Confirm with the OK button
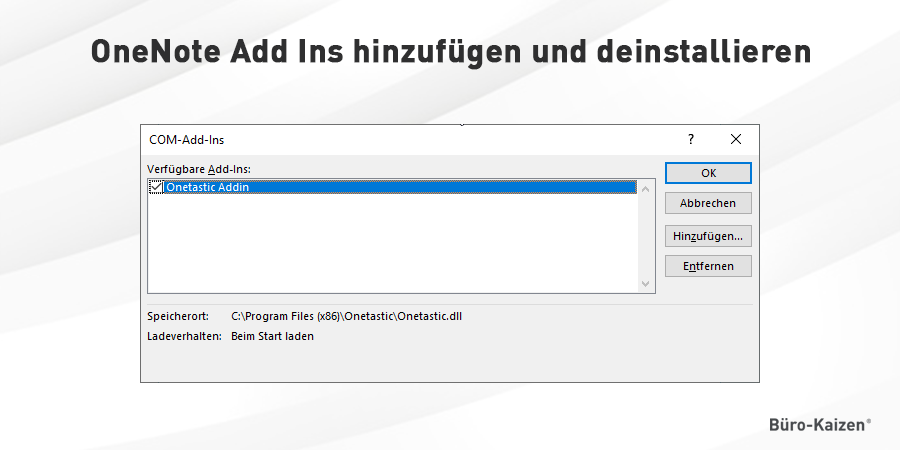900x450 pixels. tap(708, 173)
